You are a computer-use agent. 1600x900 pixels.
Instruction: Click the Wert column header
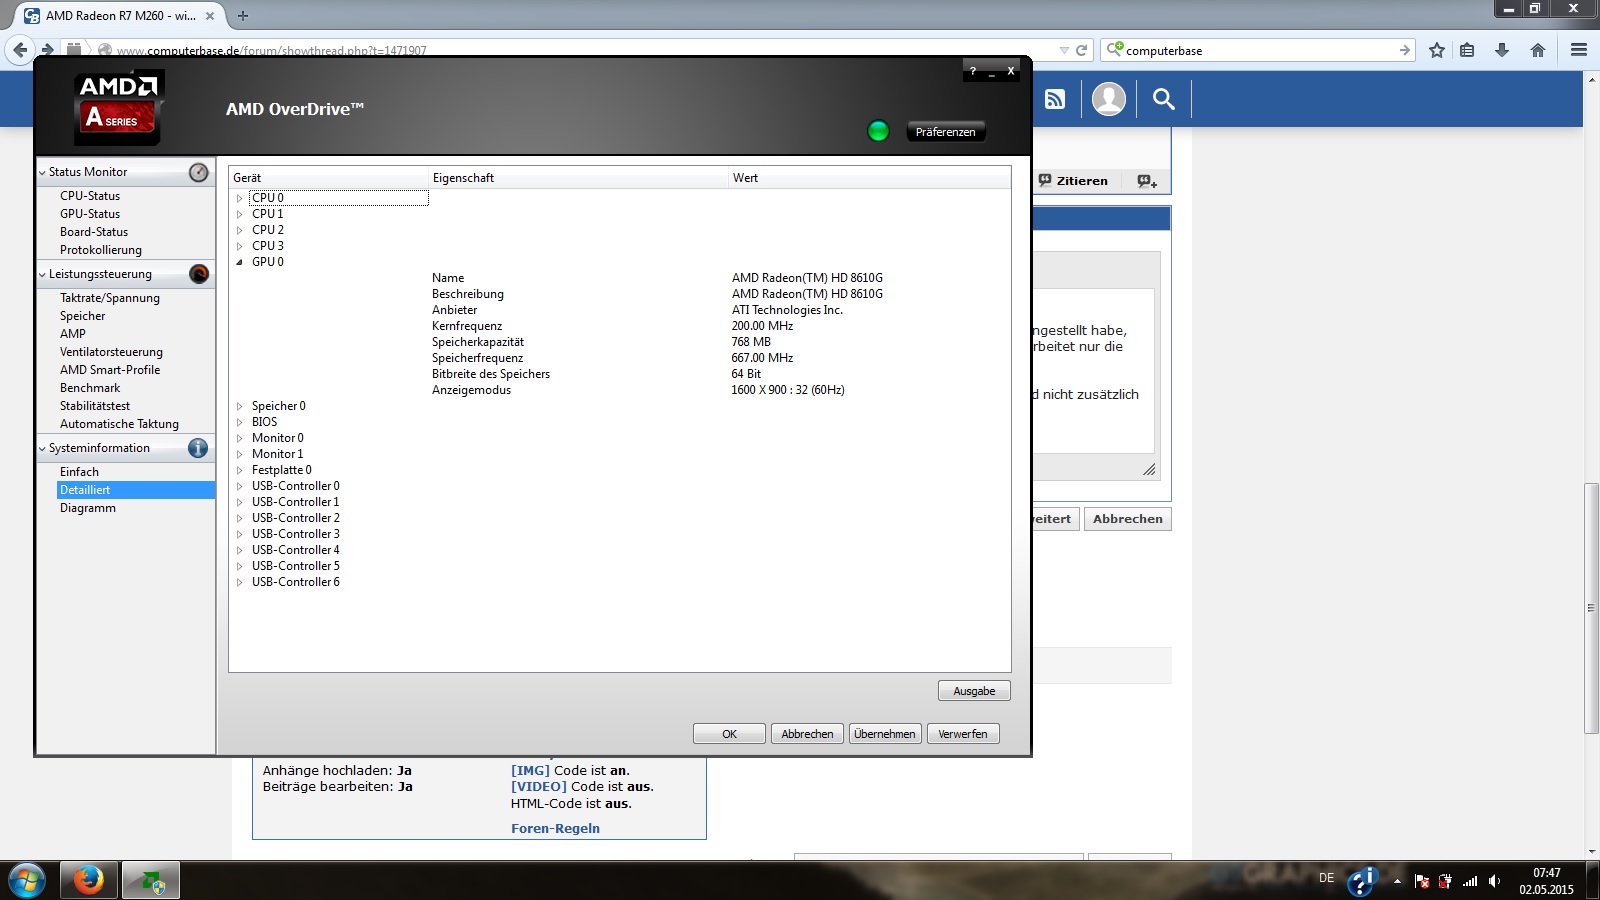point(870,178)
